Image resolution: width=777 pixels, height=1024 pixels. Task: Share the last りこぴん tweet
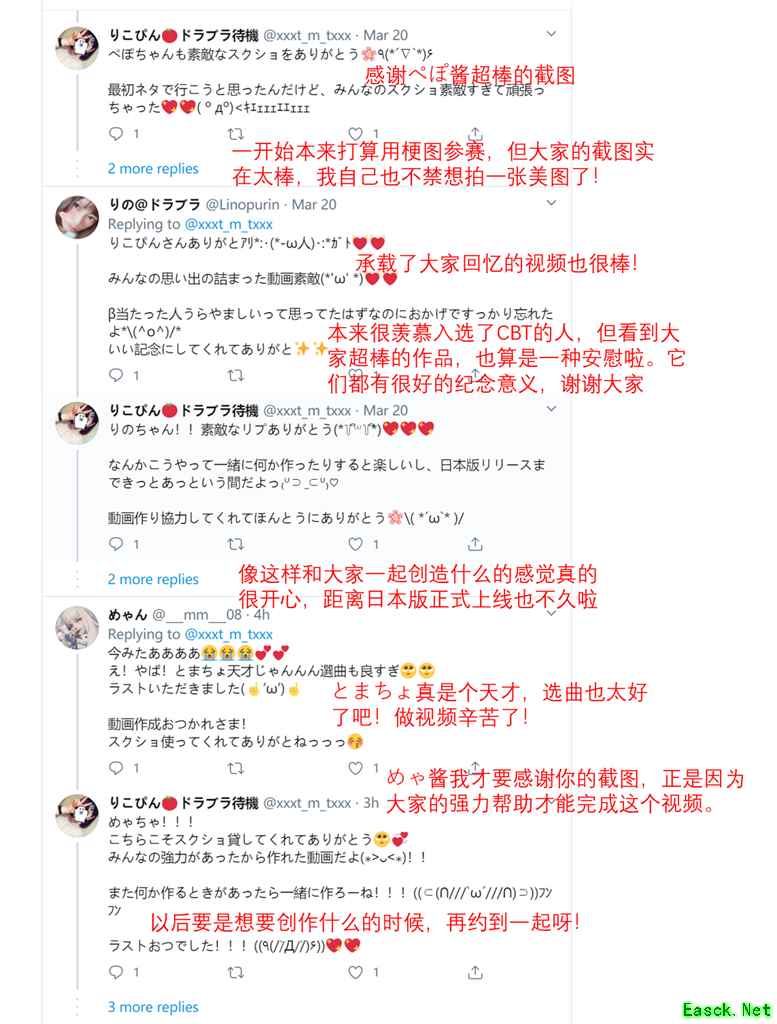475,972
